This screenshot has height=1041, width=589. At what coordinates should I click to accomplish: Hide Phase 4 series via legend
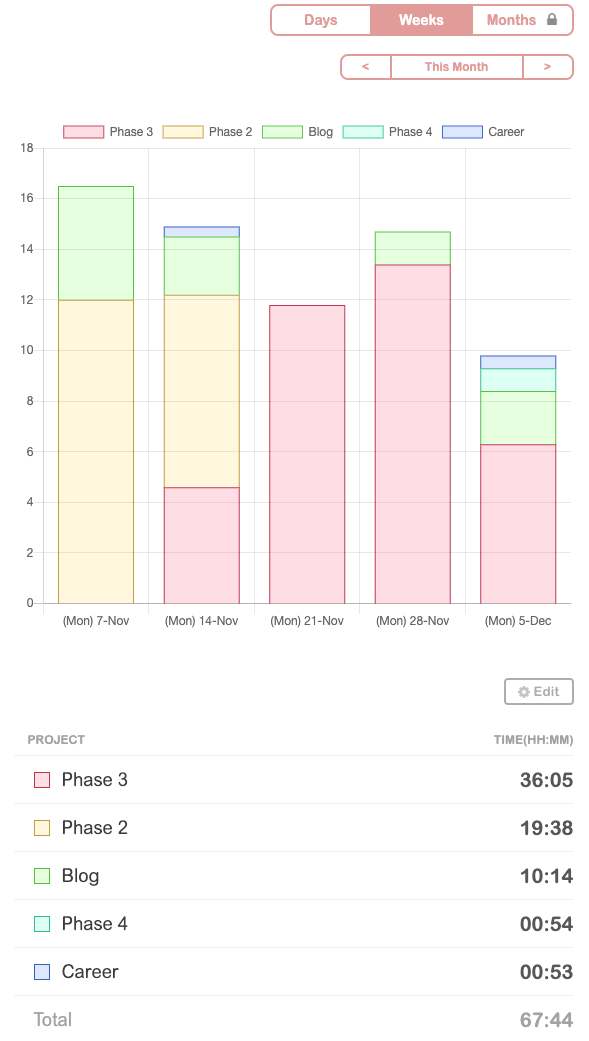388,131
